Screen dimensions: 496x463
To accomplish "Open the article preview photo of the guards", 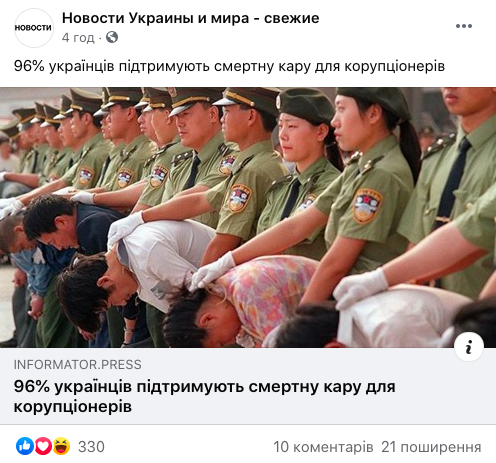I will pos(248,218).
